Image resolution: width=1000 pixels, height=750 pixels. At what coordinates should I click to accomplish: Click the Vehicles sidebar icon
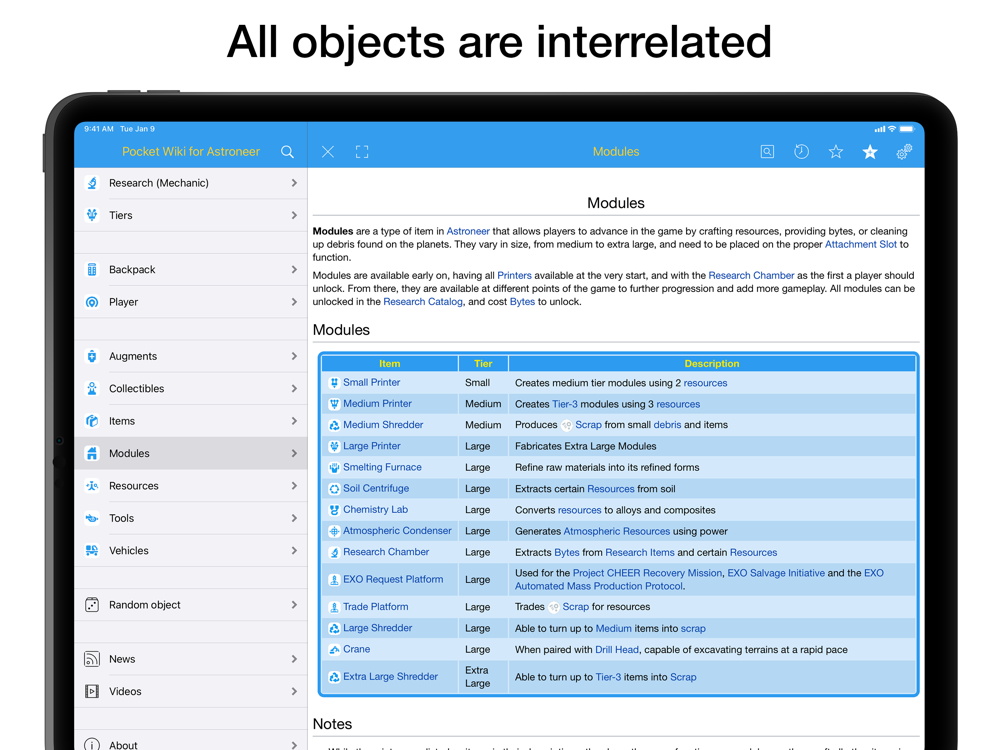[x=92, y=550]
